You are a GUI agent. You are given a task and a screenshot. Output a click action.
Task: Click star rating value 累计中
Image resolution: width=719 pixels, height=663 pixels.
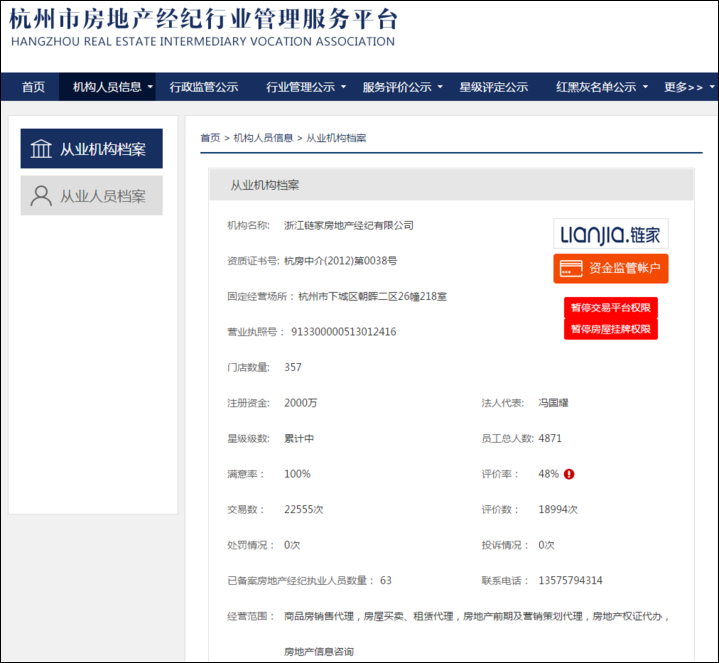[x=299, y=438]
